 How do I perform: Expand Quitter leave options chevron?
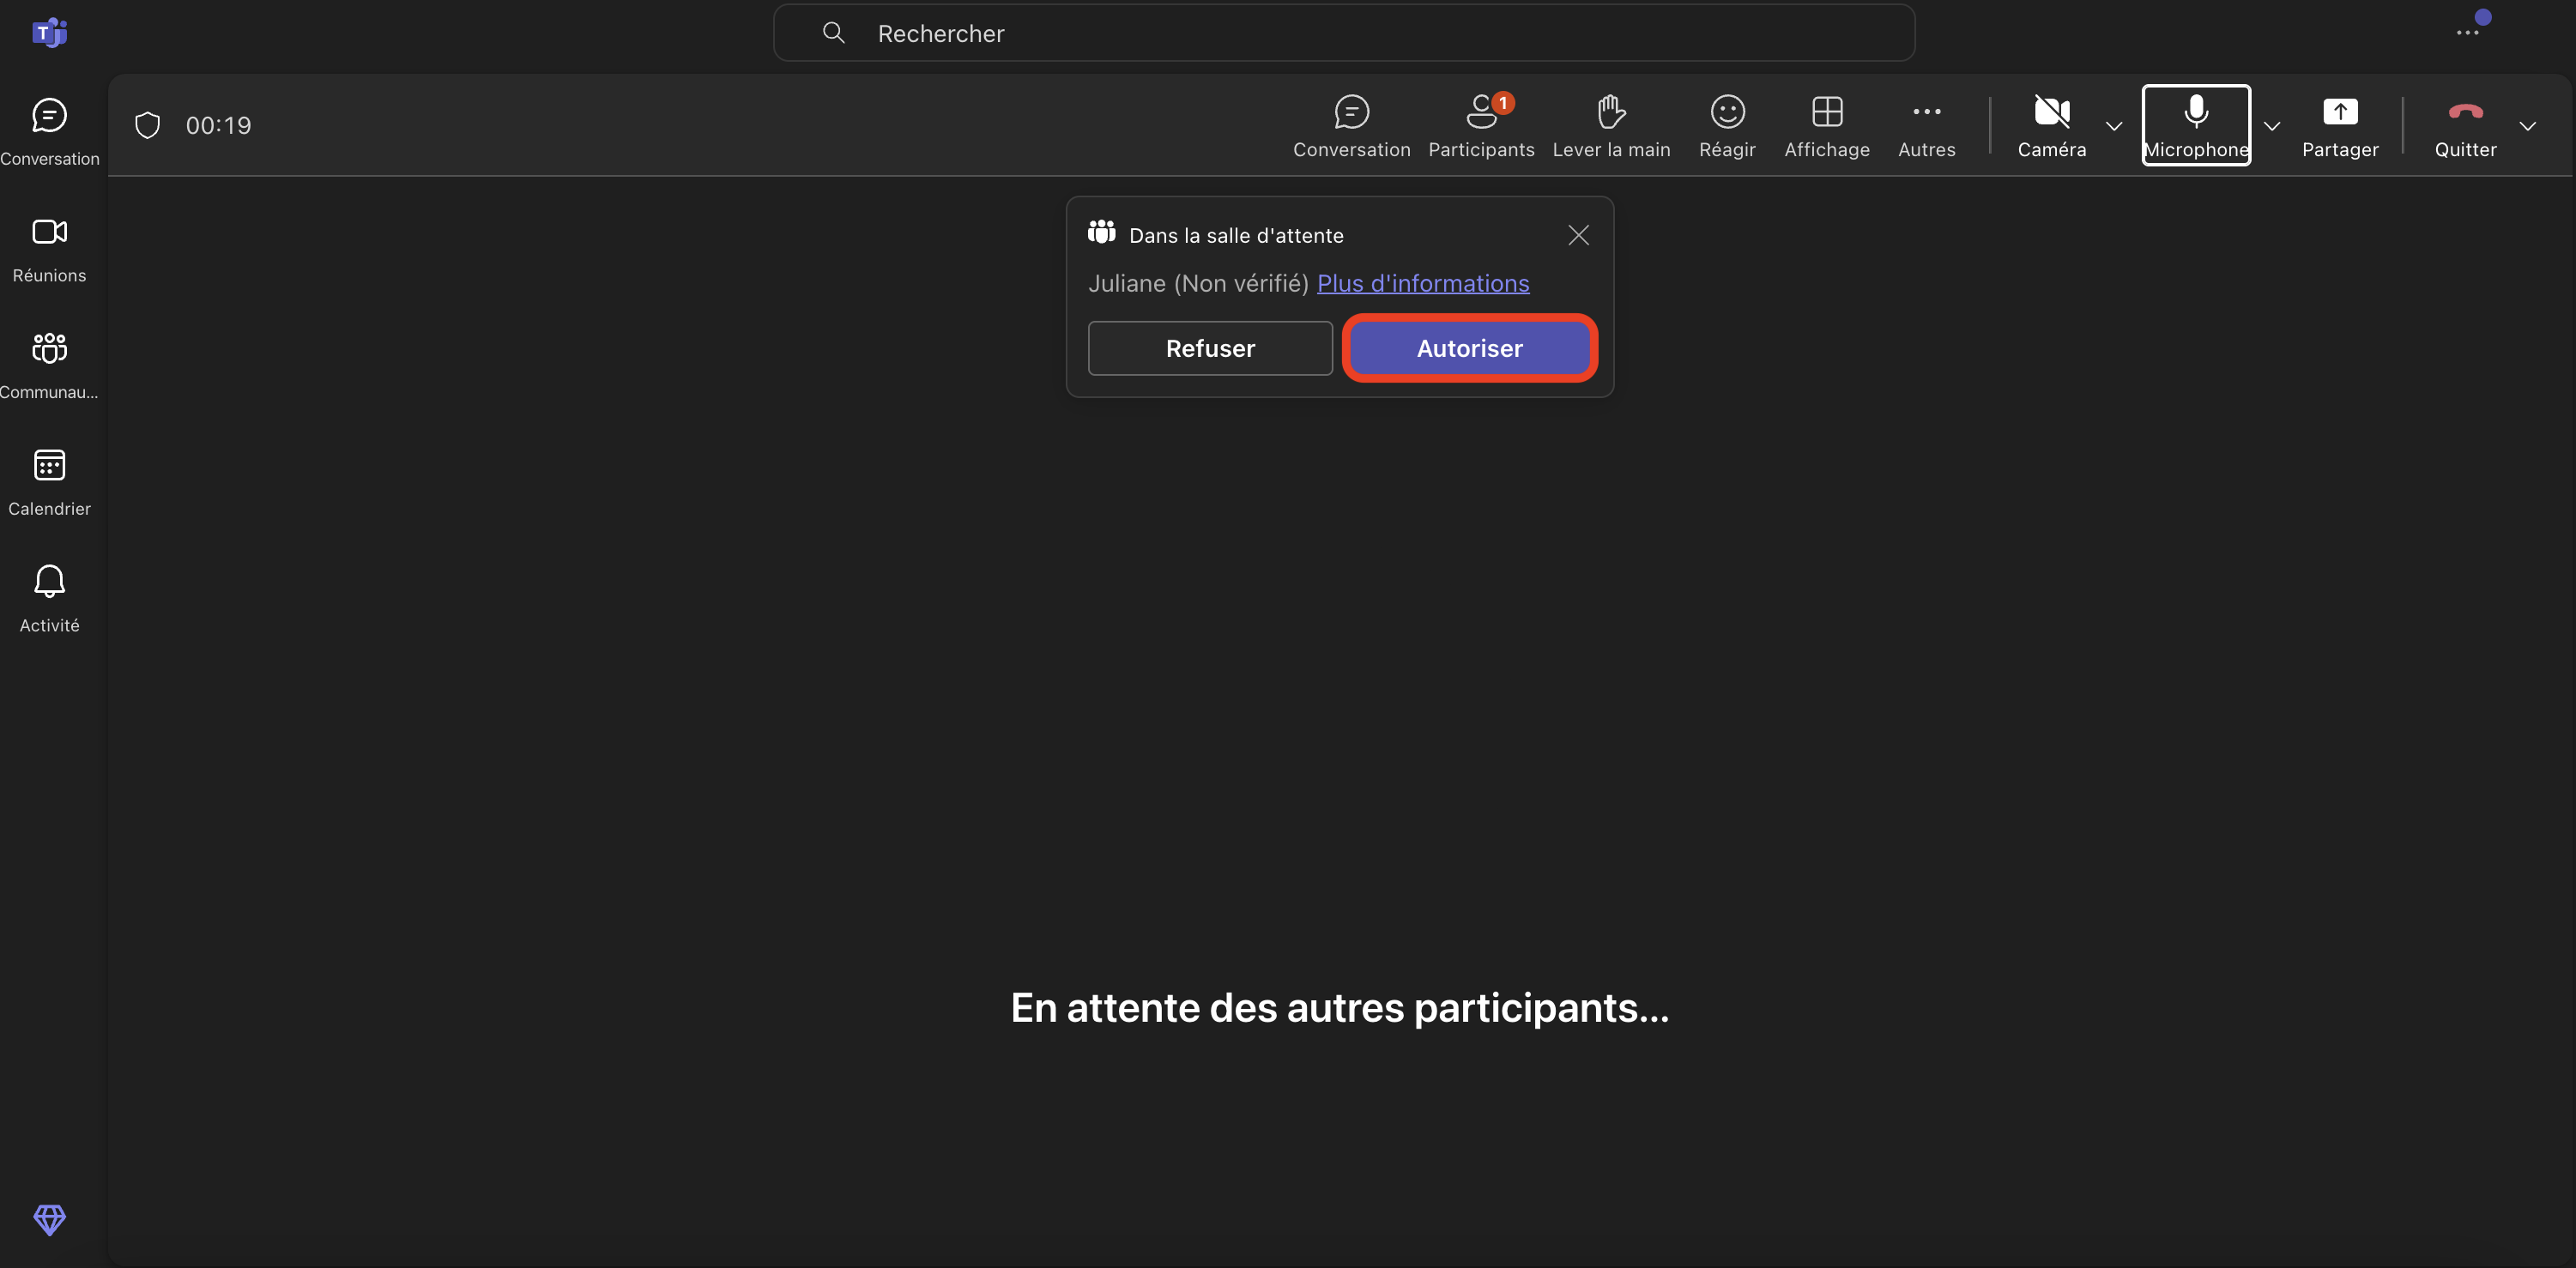tap(2527, 126)
